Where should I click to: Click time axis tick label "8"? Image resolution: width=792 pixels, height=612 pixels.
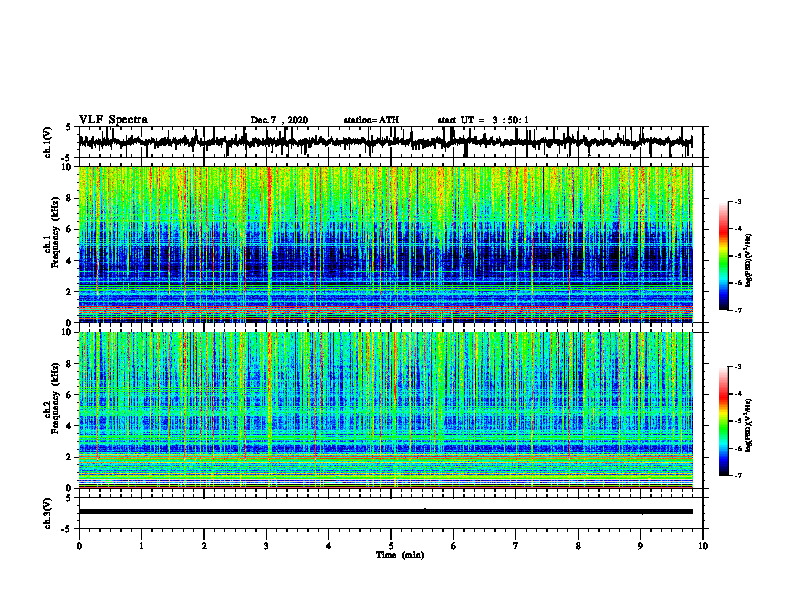pyautogui.click(x=578, y=546)
